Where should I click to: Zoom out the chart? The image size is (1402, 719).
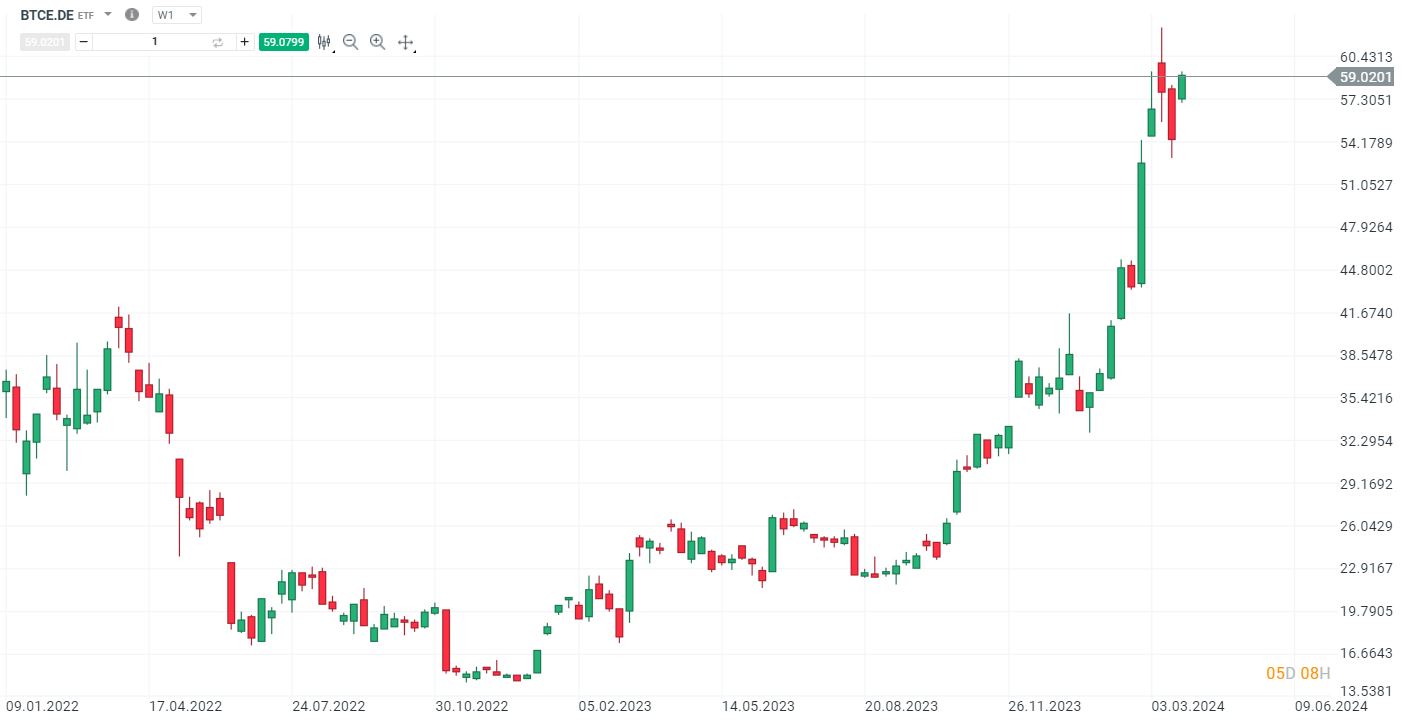point(350,42)
